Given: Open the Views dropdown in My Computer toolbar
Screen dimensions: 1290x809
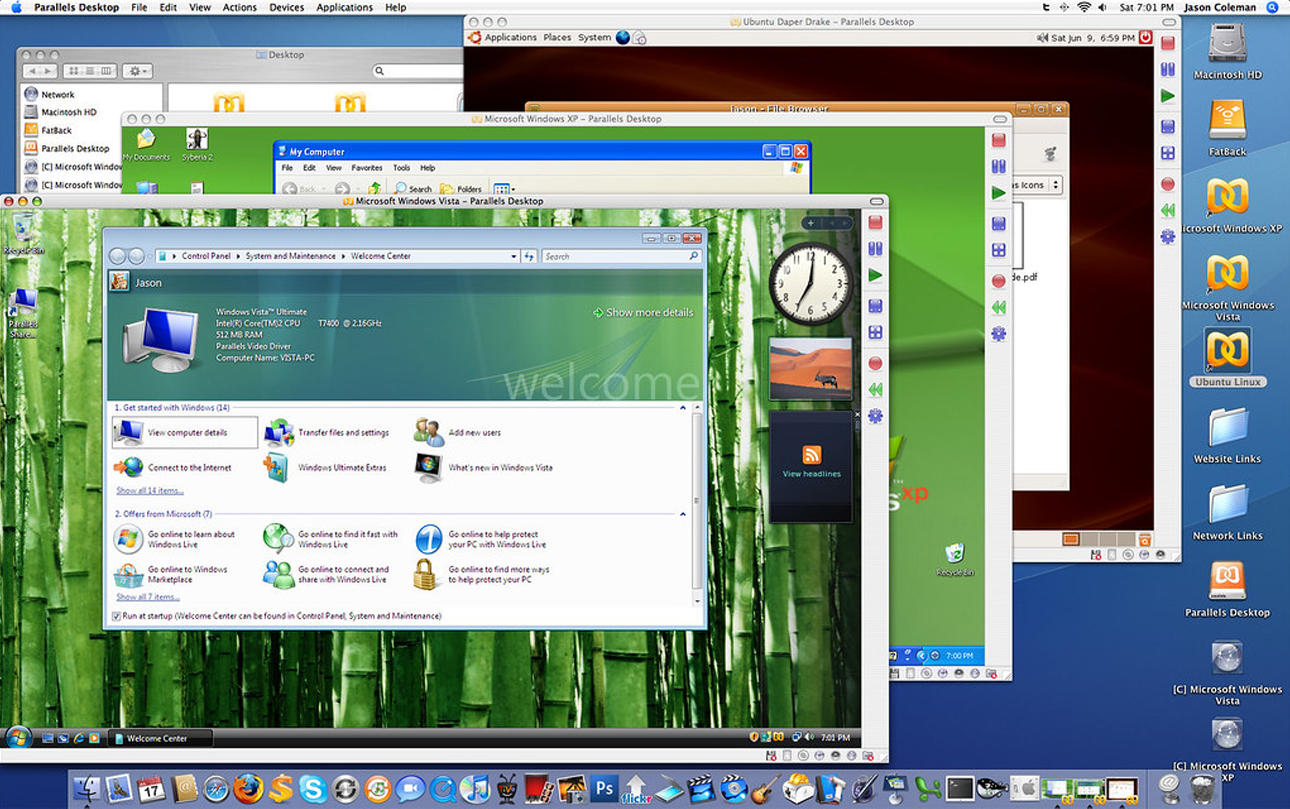Looking at the screenshot, I should (503, 188).
